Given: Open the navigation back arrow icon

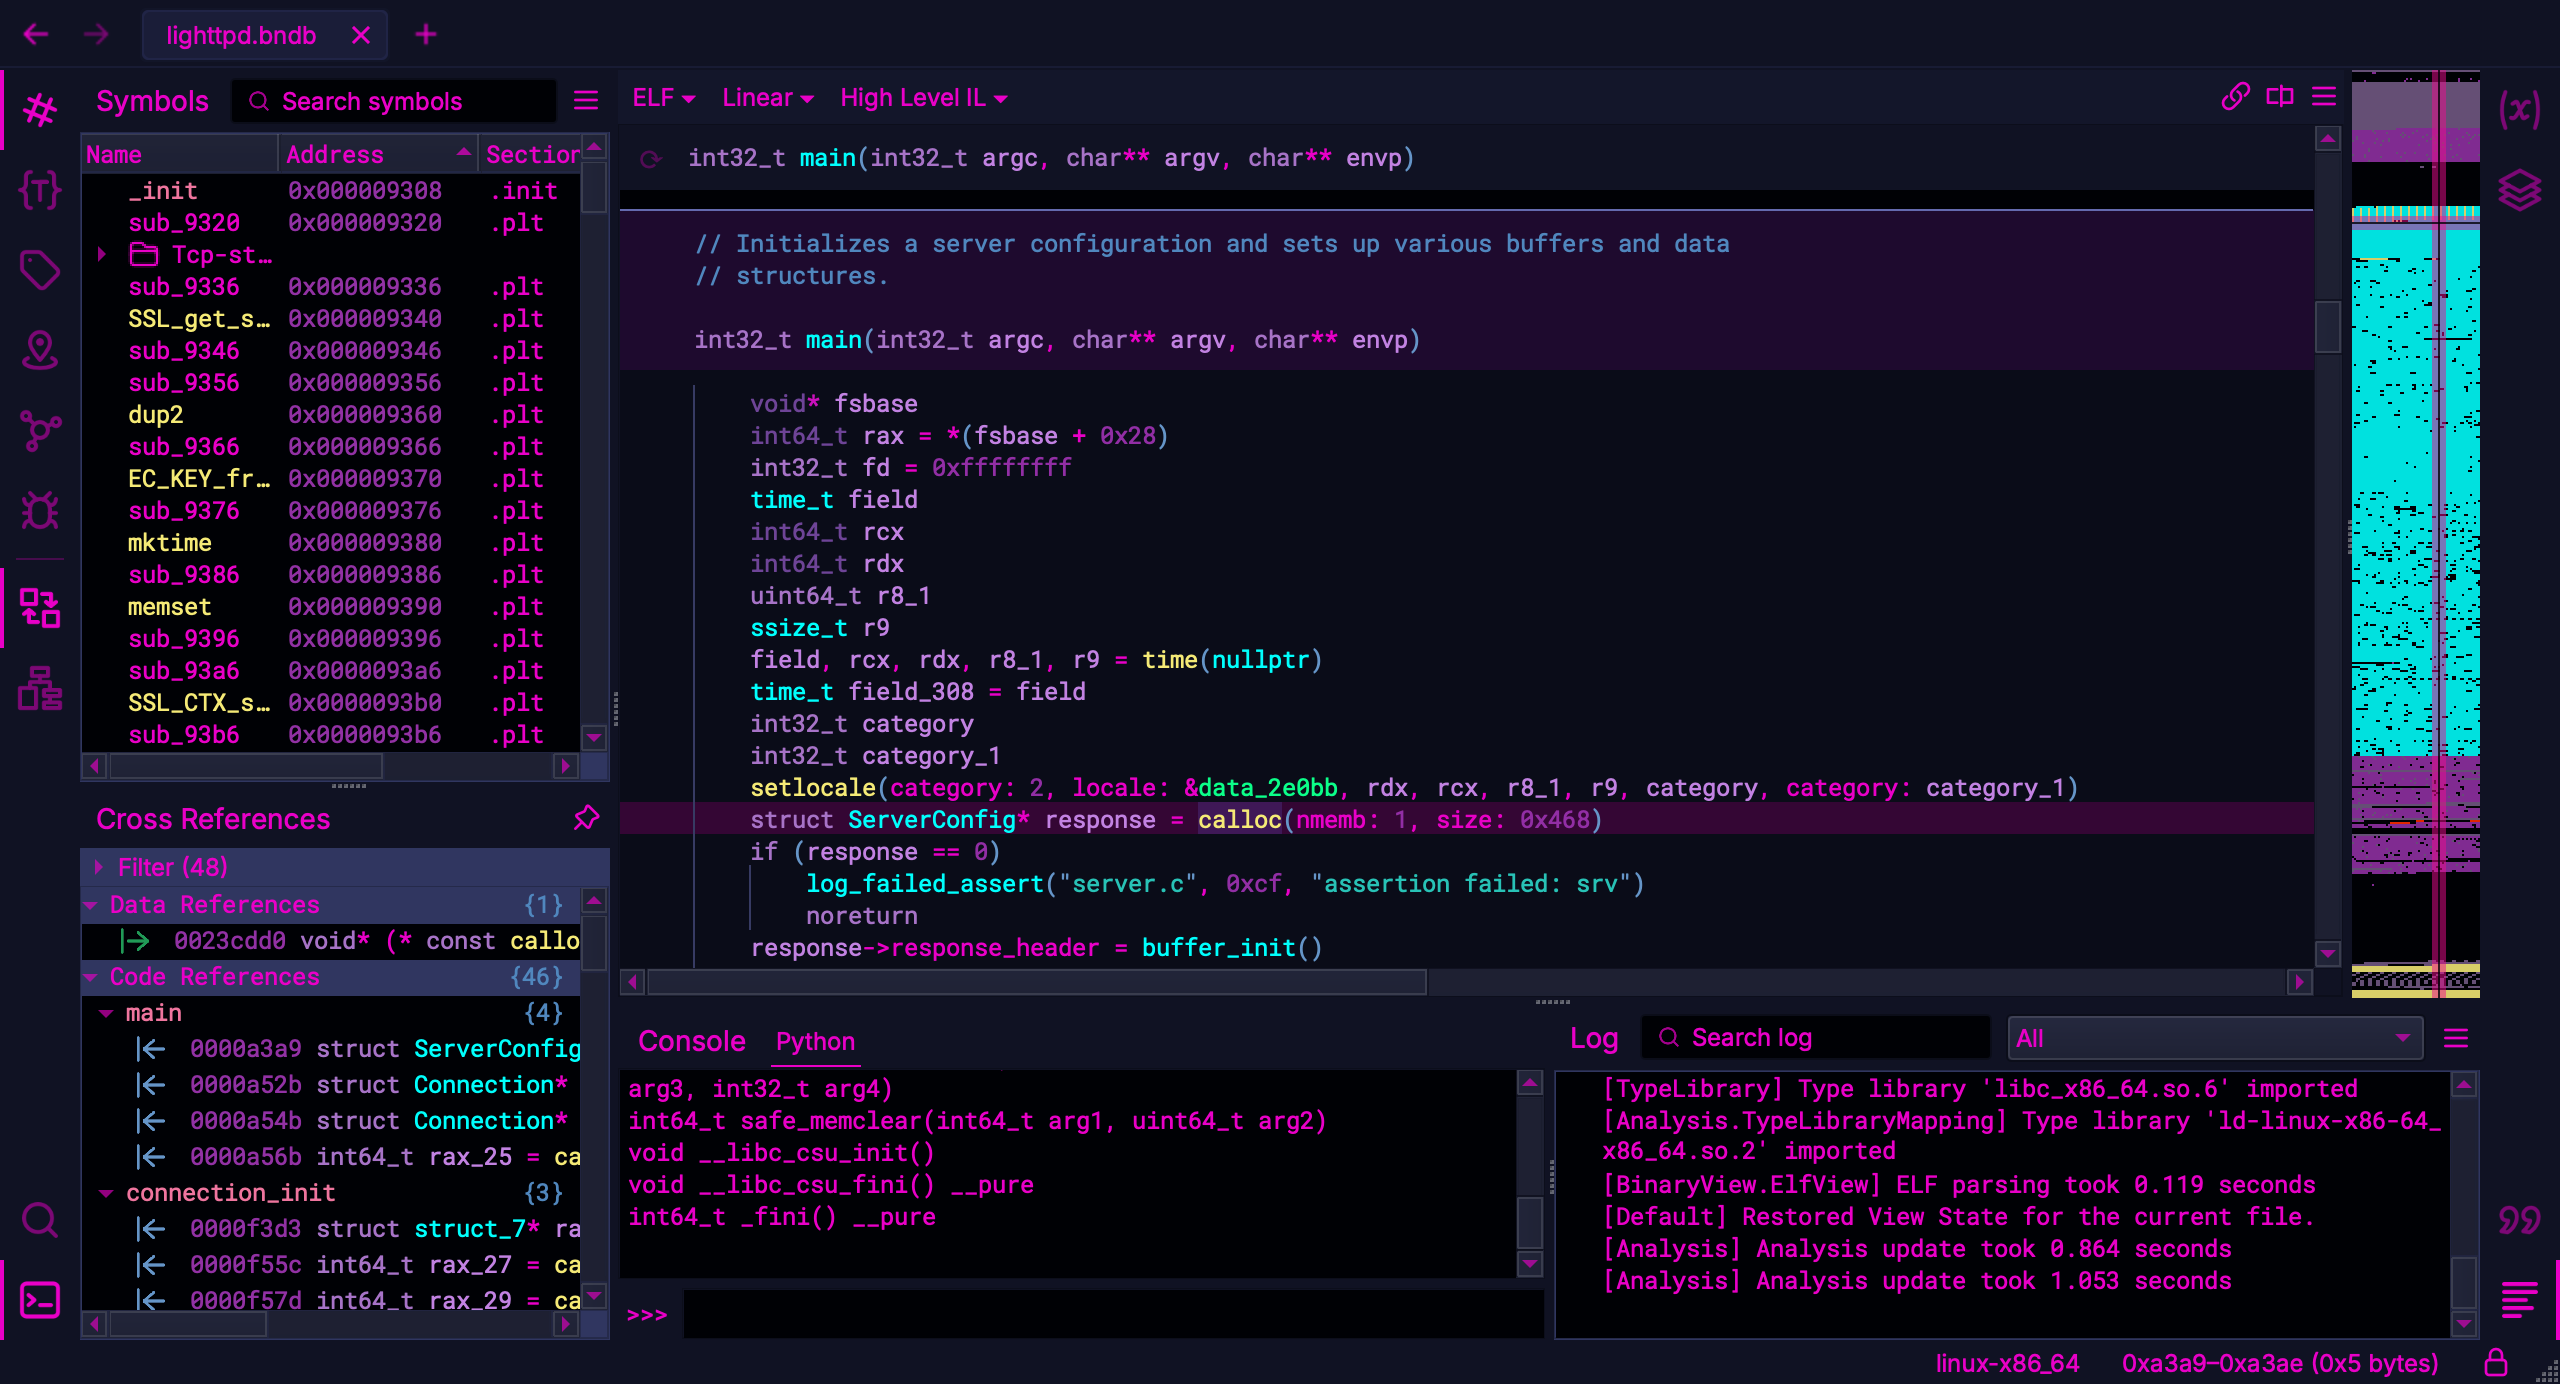Looking at the screenshot, I should [x=36, y=32].
